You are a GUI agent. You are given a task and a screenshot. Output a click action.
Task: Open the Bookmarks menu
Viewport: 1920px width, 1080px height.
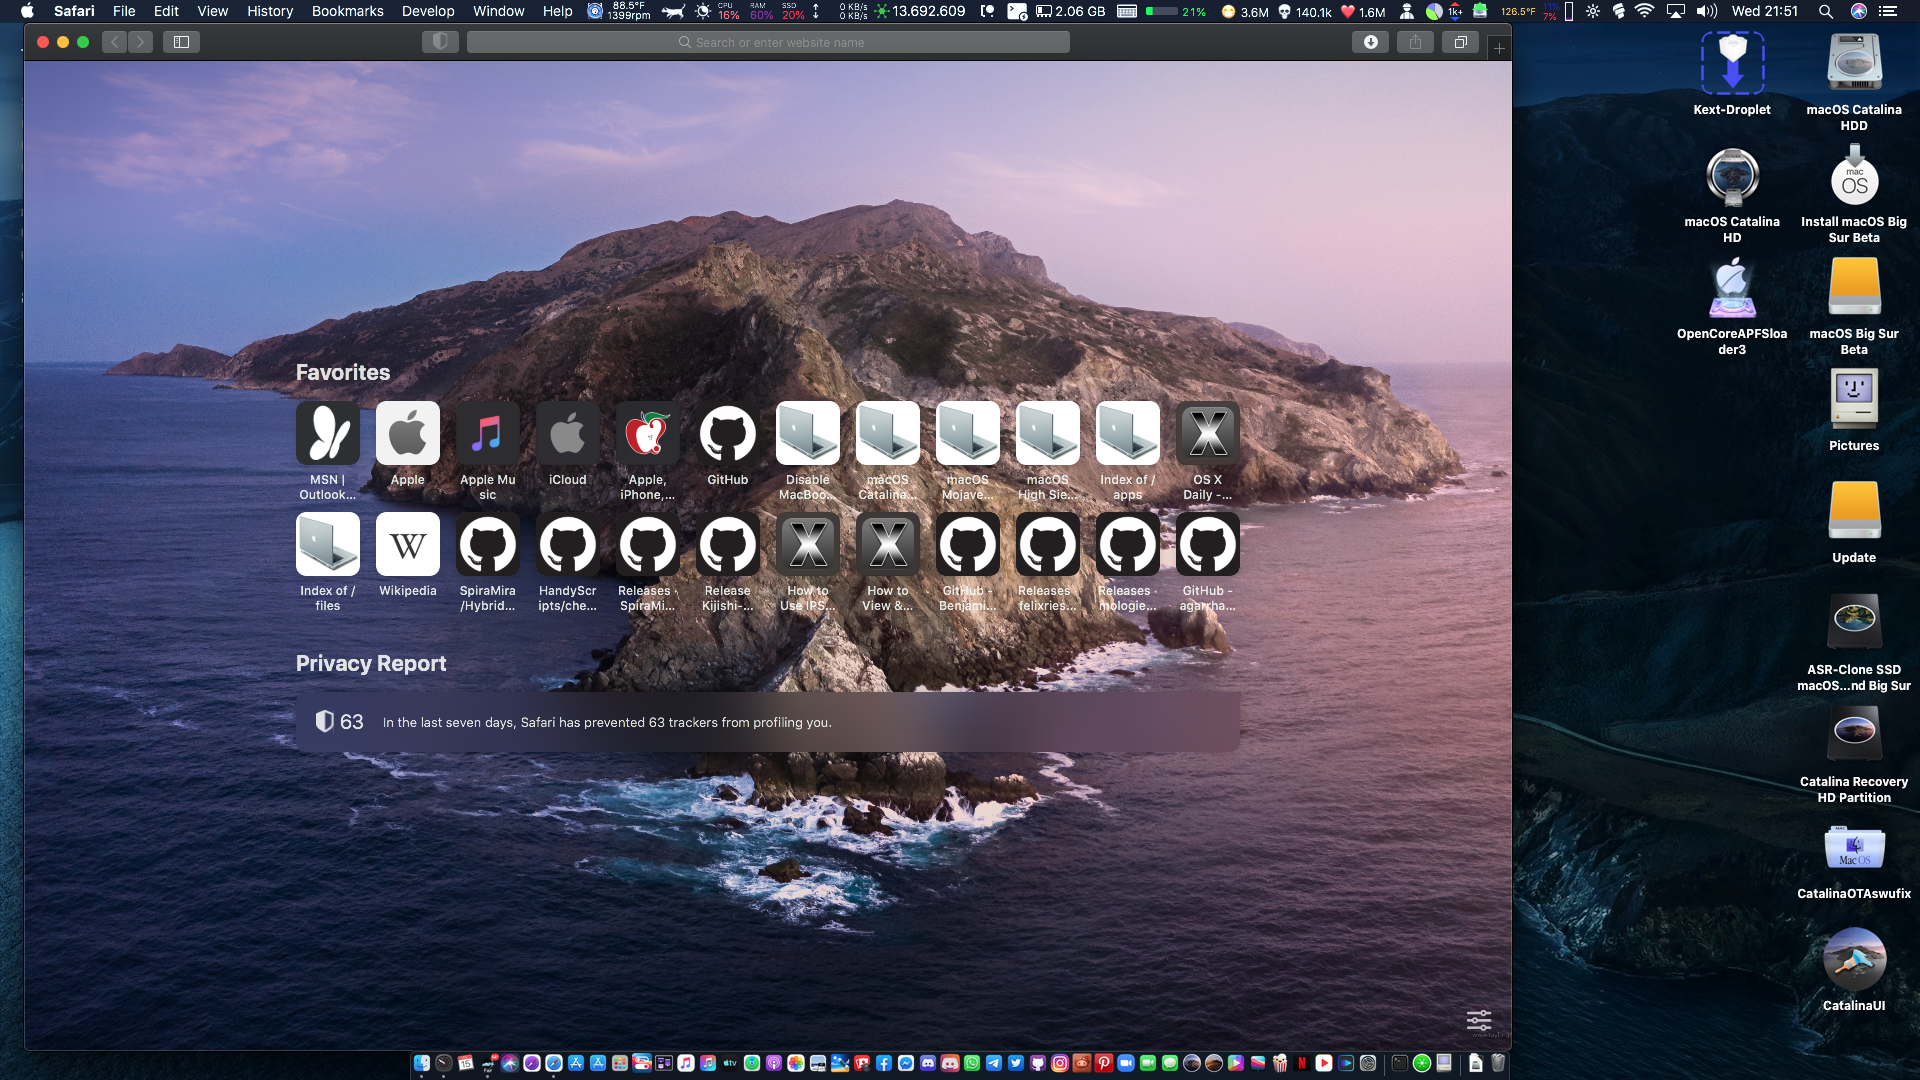tap(347, 11)
